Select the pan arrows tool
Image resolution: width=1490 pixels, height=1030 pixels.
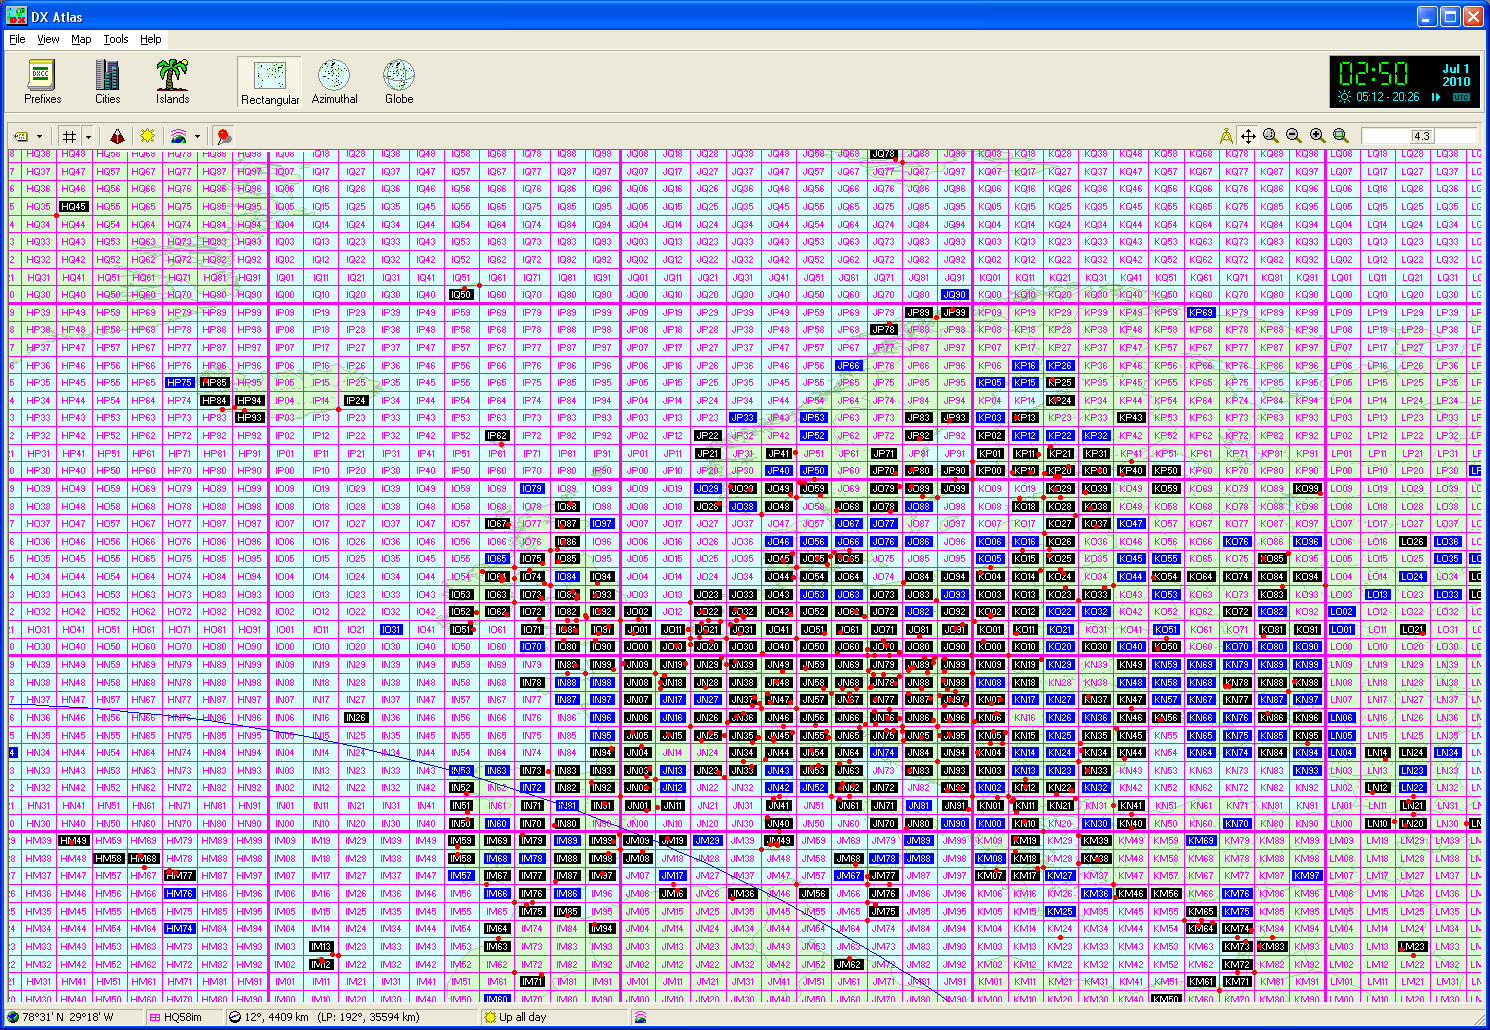(1248, 135)
